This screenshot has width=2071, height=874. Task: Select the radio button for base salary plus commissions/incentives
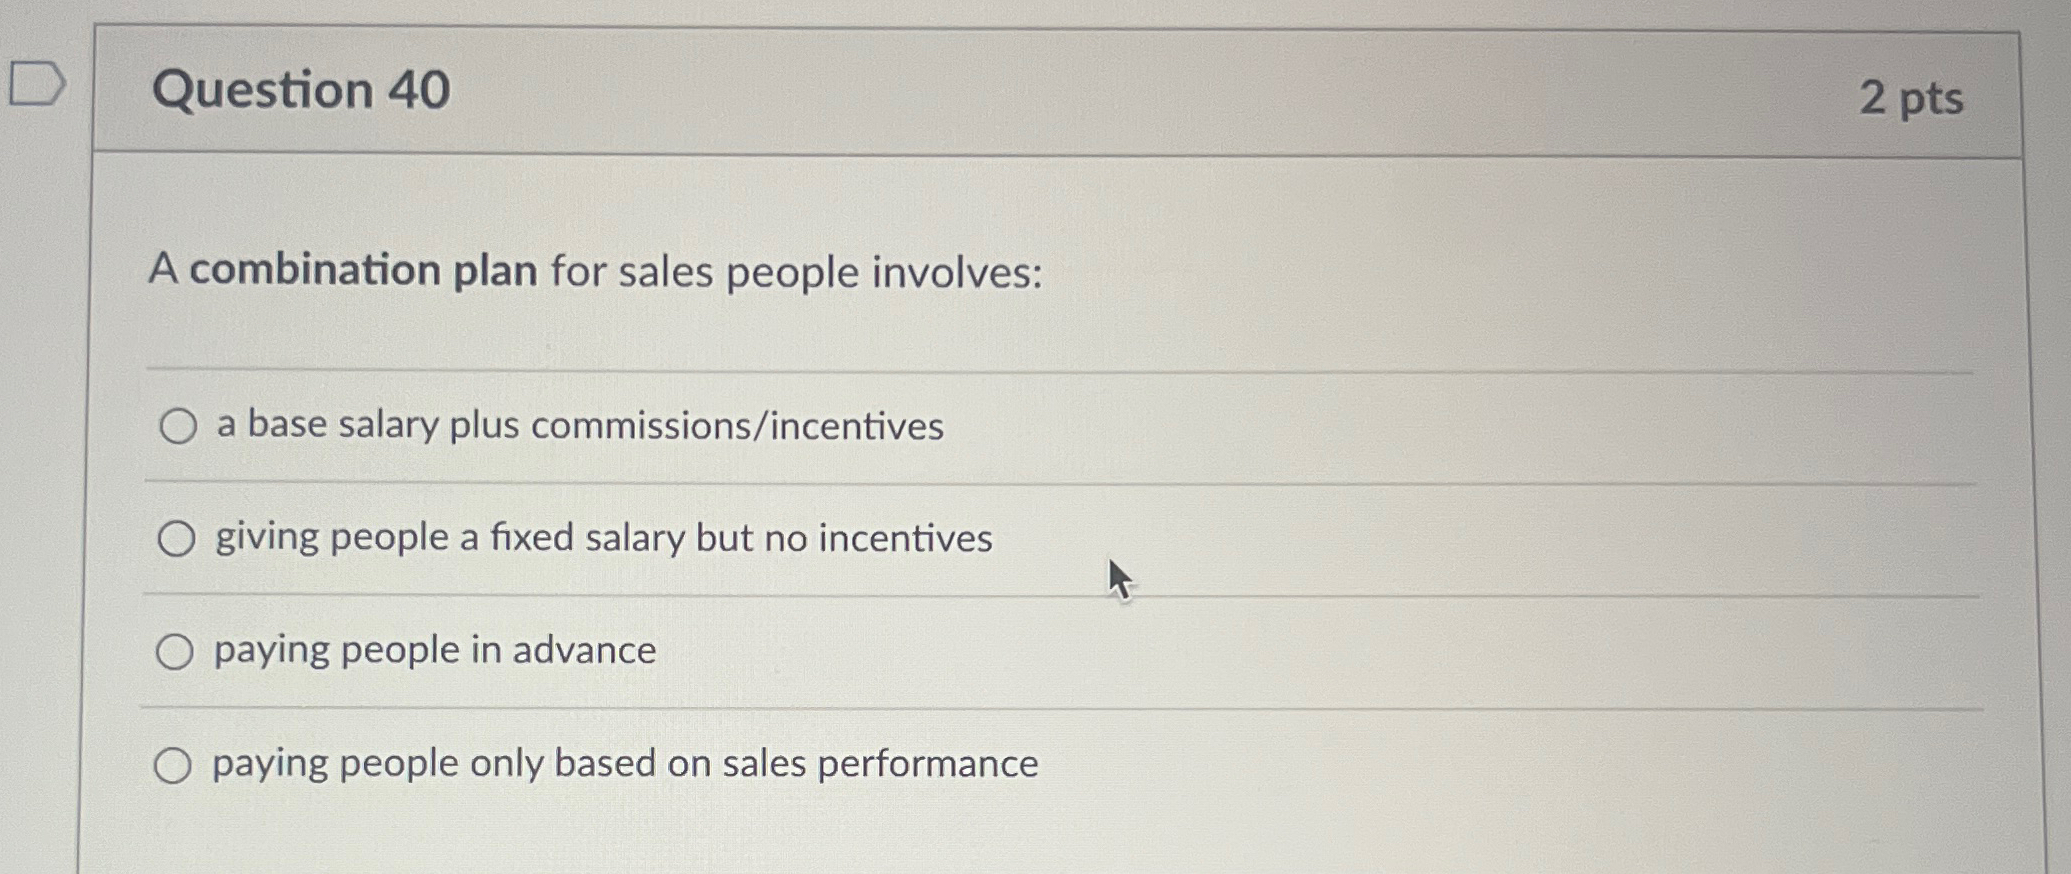(x=179, y=426)
